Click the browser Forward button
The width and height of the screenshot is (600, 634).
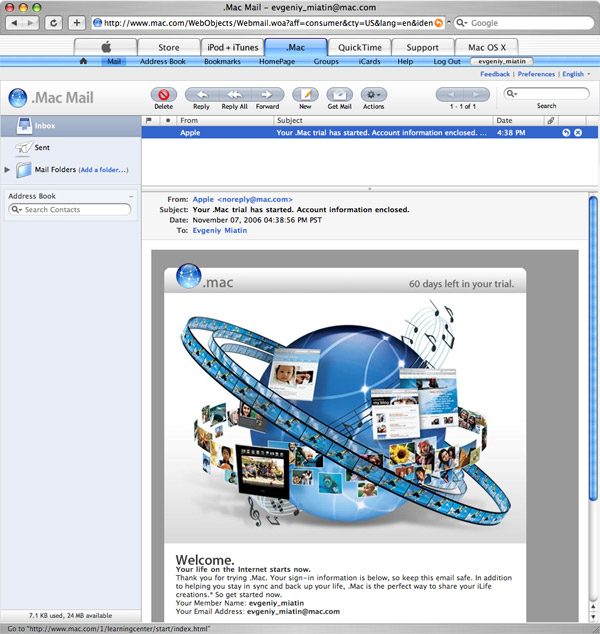31,23
